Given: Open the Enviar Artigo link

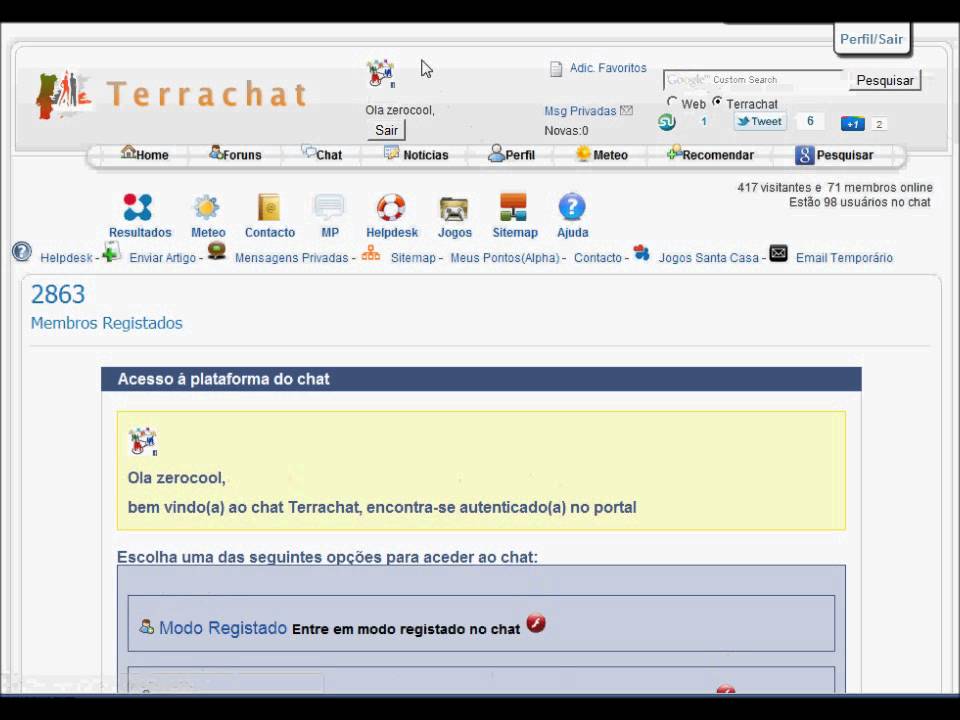Looking at the screenshot, I should click(162, 258).
